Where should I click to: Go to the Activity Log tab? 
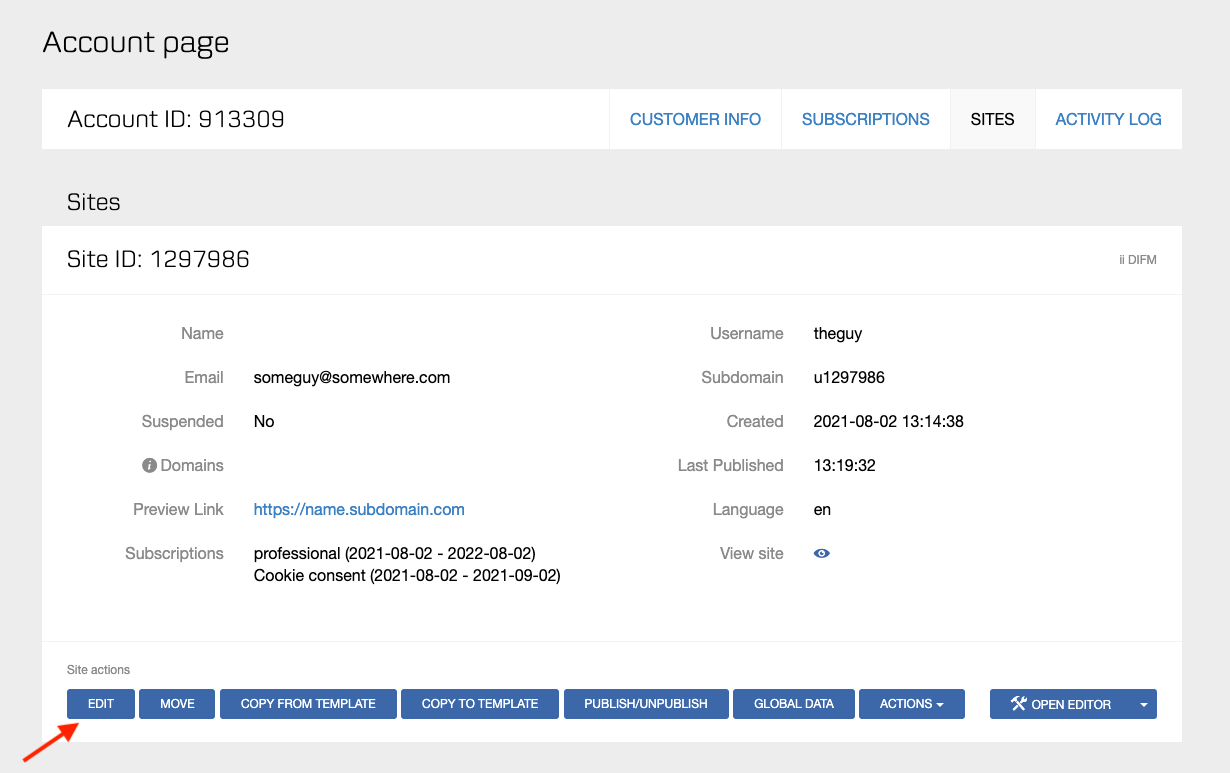point(1108,119)
